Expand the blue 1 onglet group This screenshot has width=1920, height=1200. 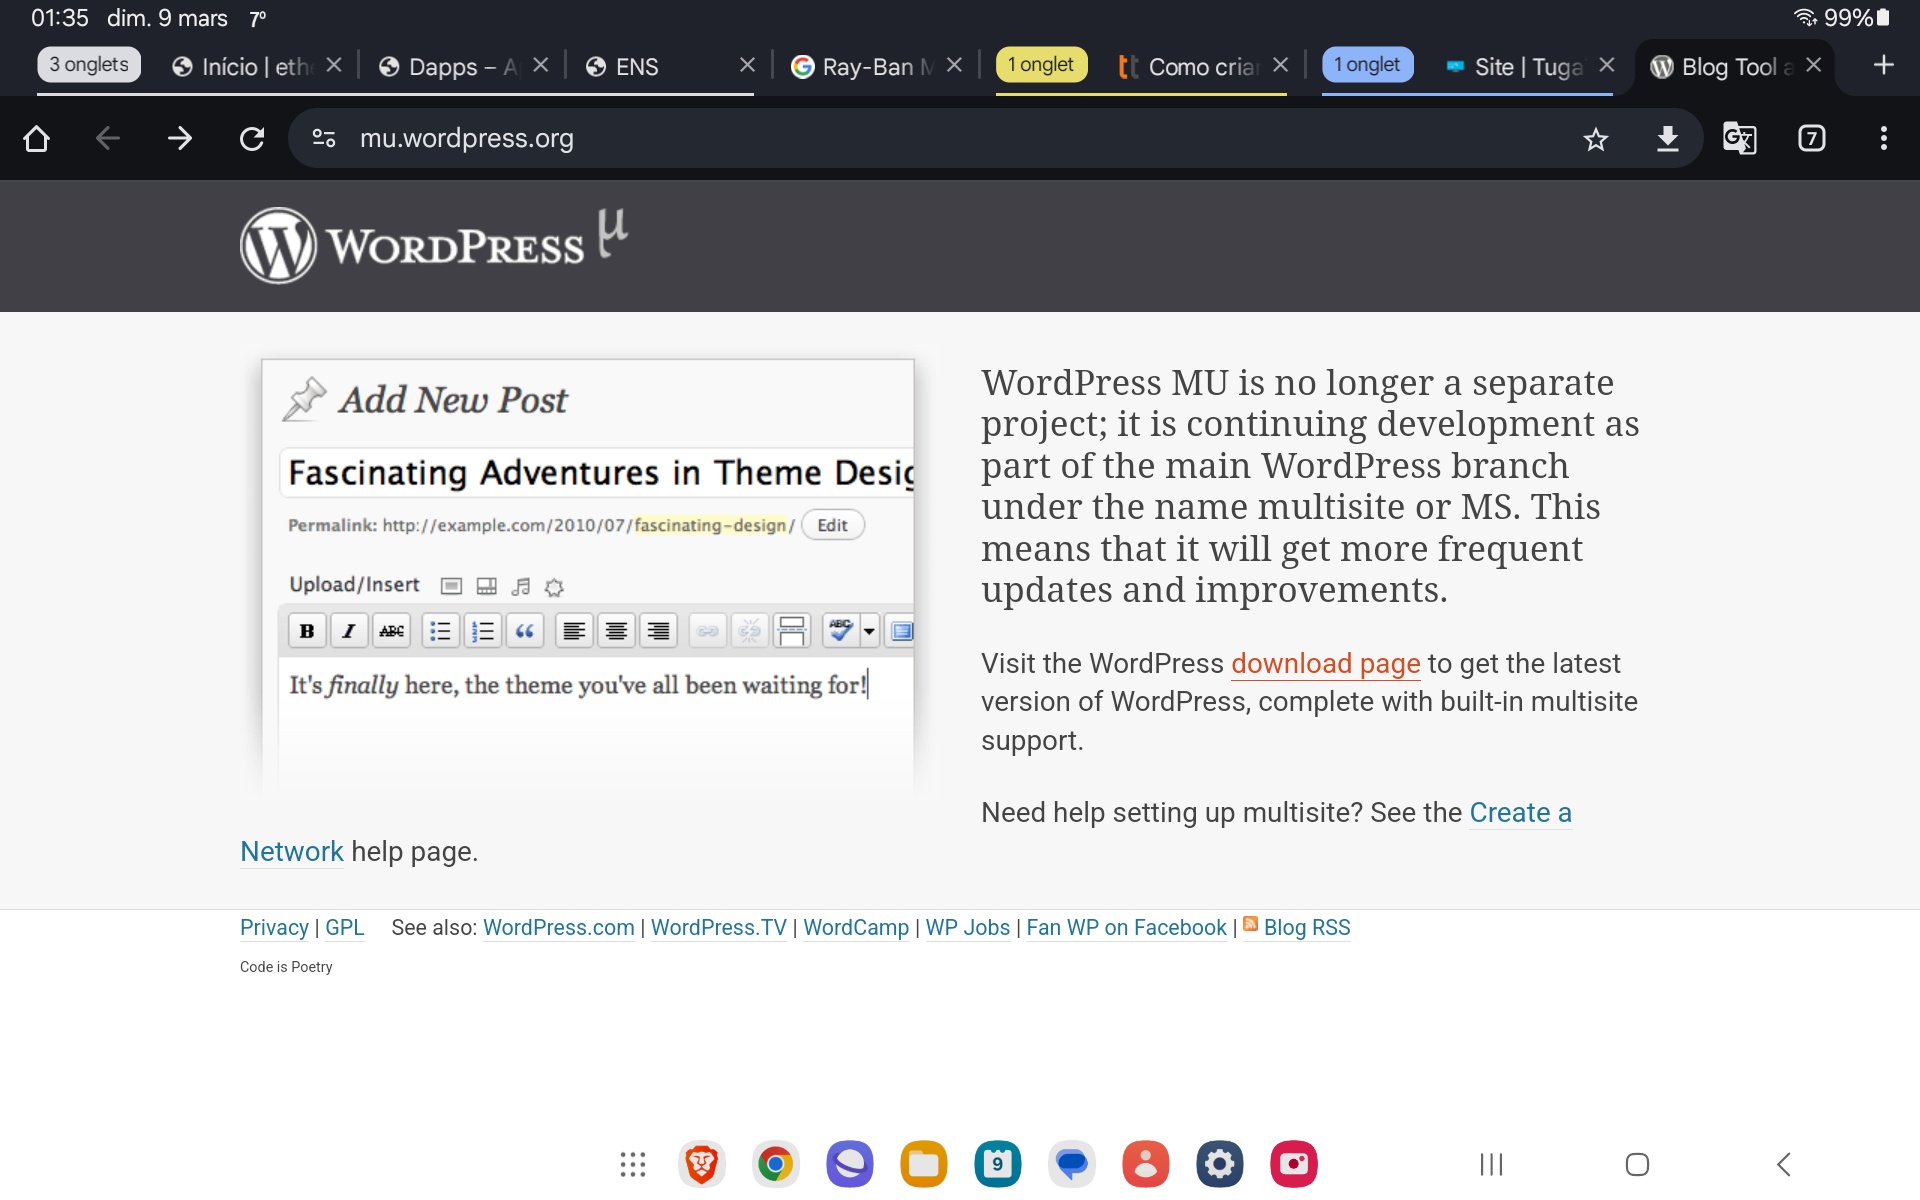[x=1366, y=65]
